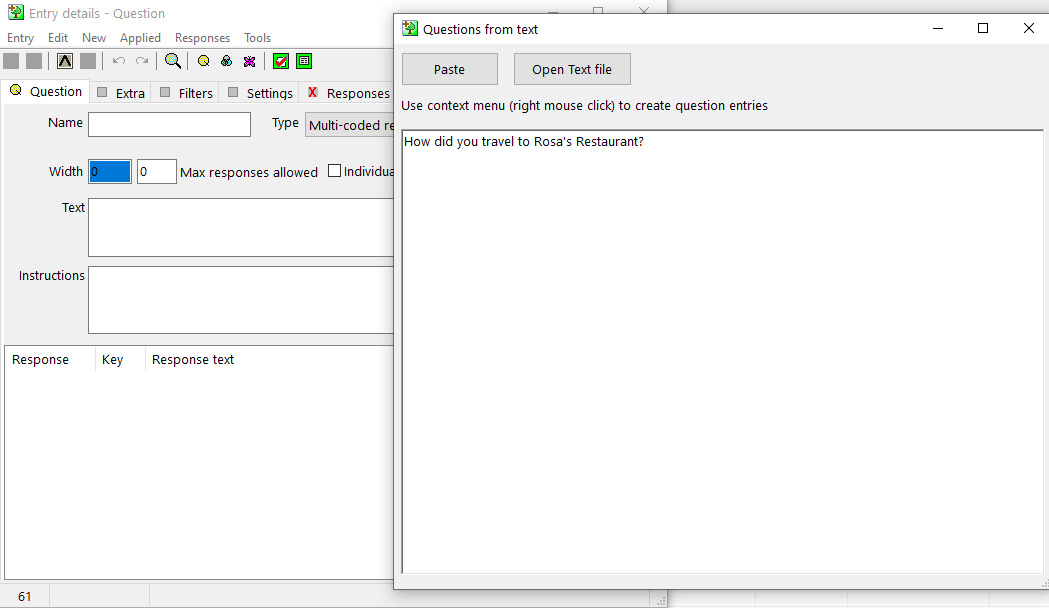Click inside the Name input field
The image size is (1049, 608).
point(169,124)
